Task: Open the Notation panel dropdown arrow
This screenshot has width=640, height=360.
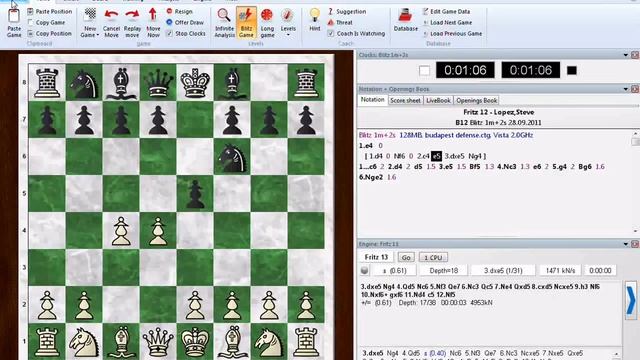Action: 626,89
